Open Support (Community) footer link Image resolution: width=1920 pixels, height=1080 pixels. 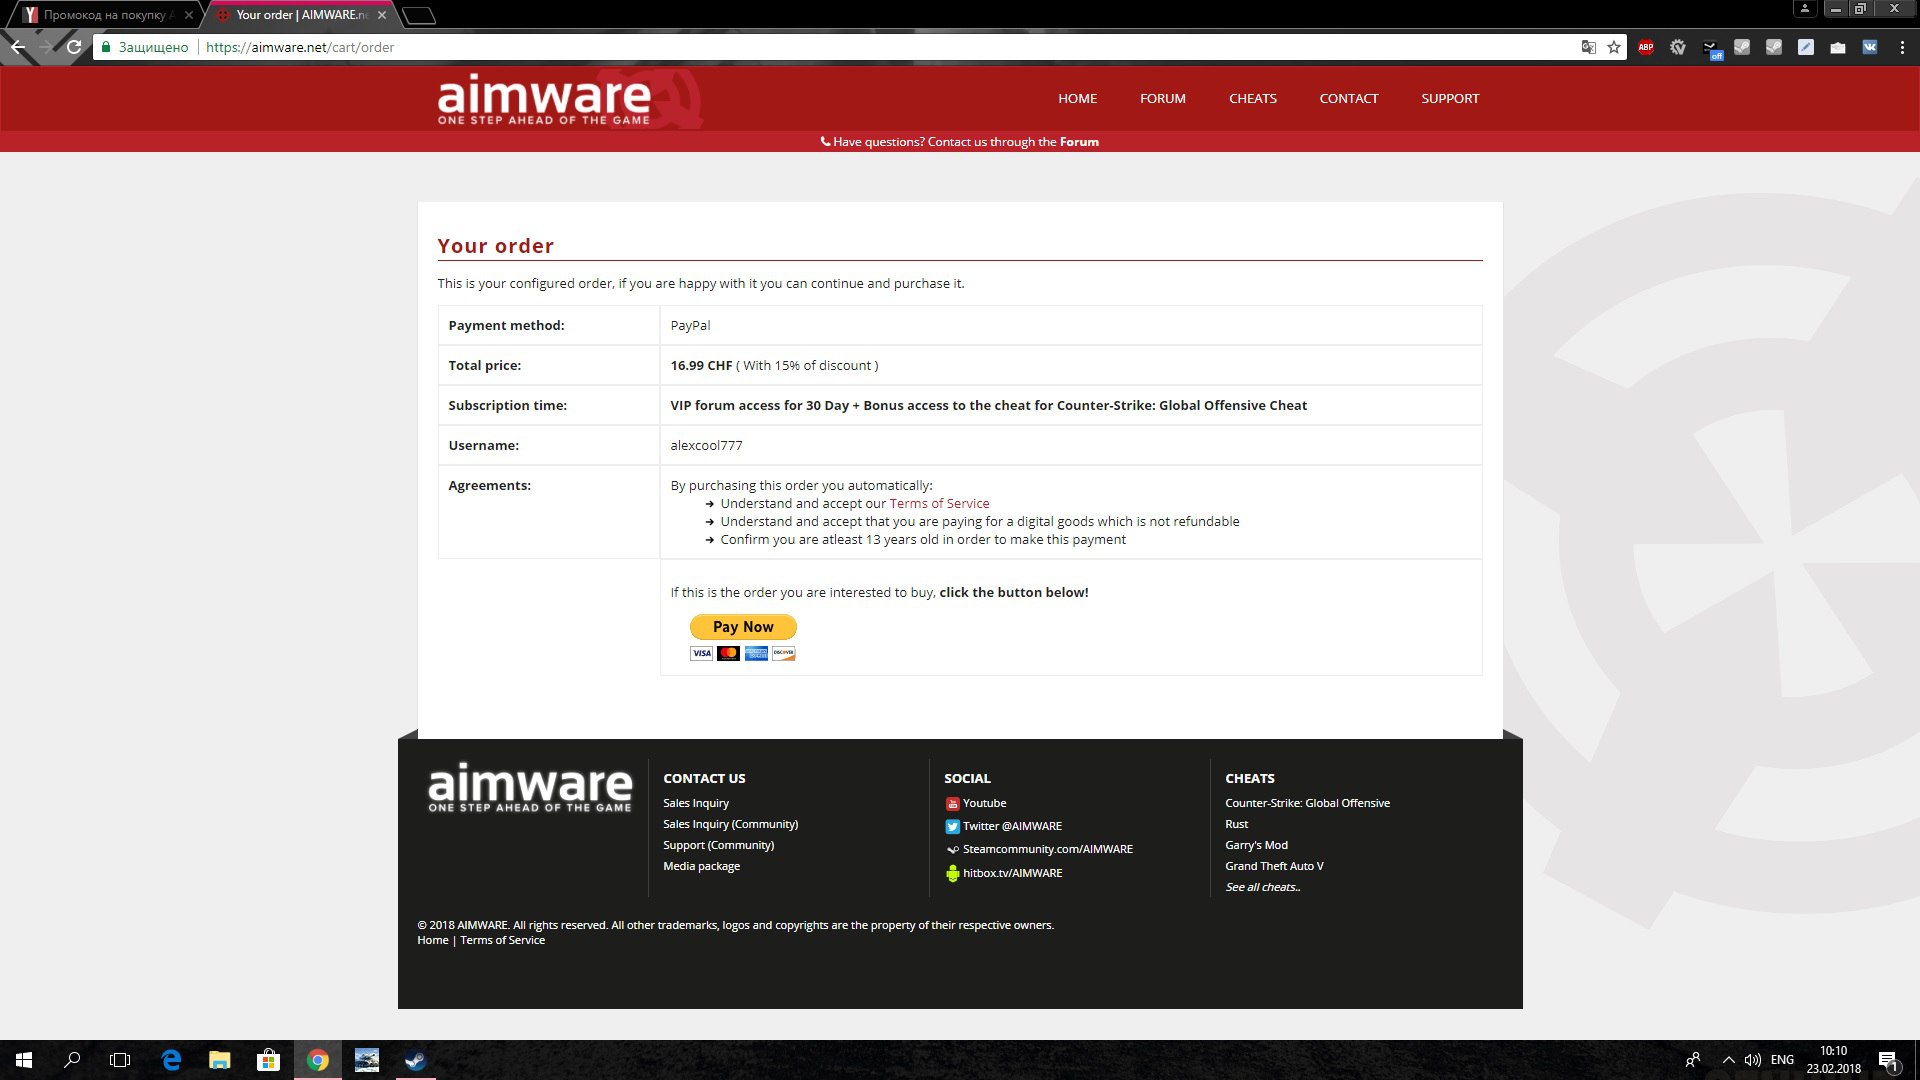(x=718, y=845)
